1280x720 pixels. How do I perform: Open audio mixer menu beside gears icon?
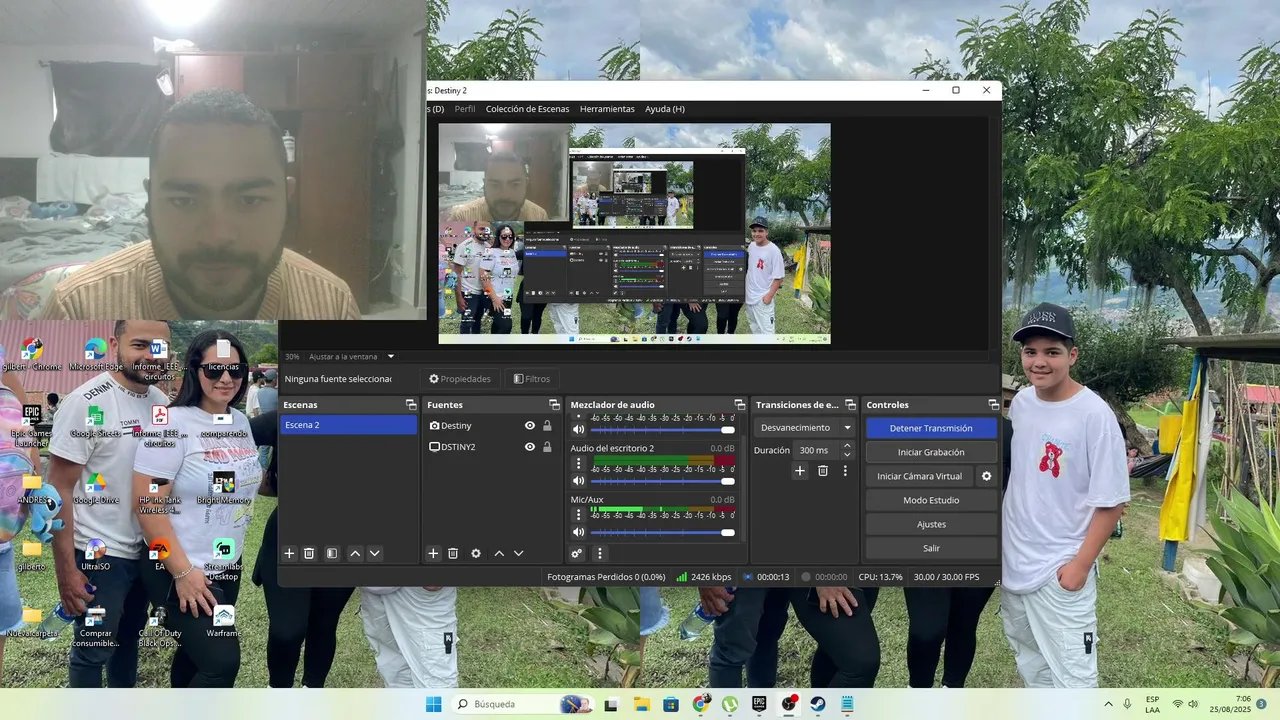(x=600, y=553)
